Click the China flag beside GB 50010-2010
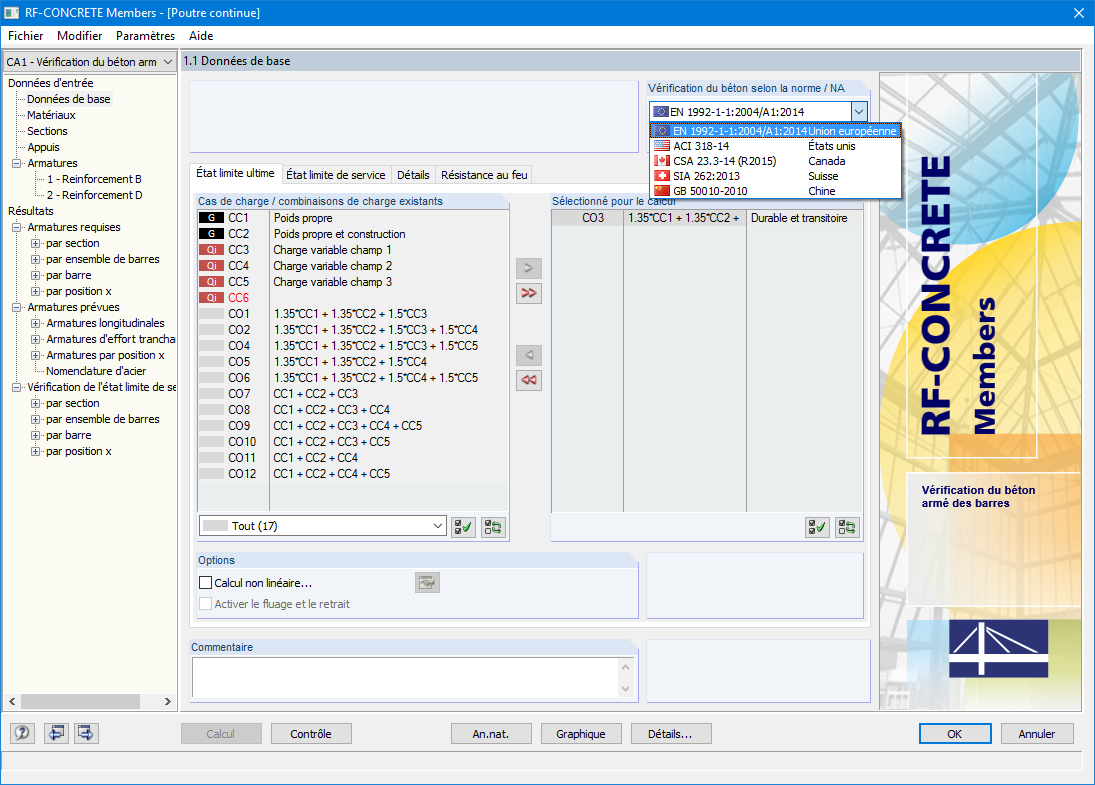 661,191
